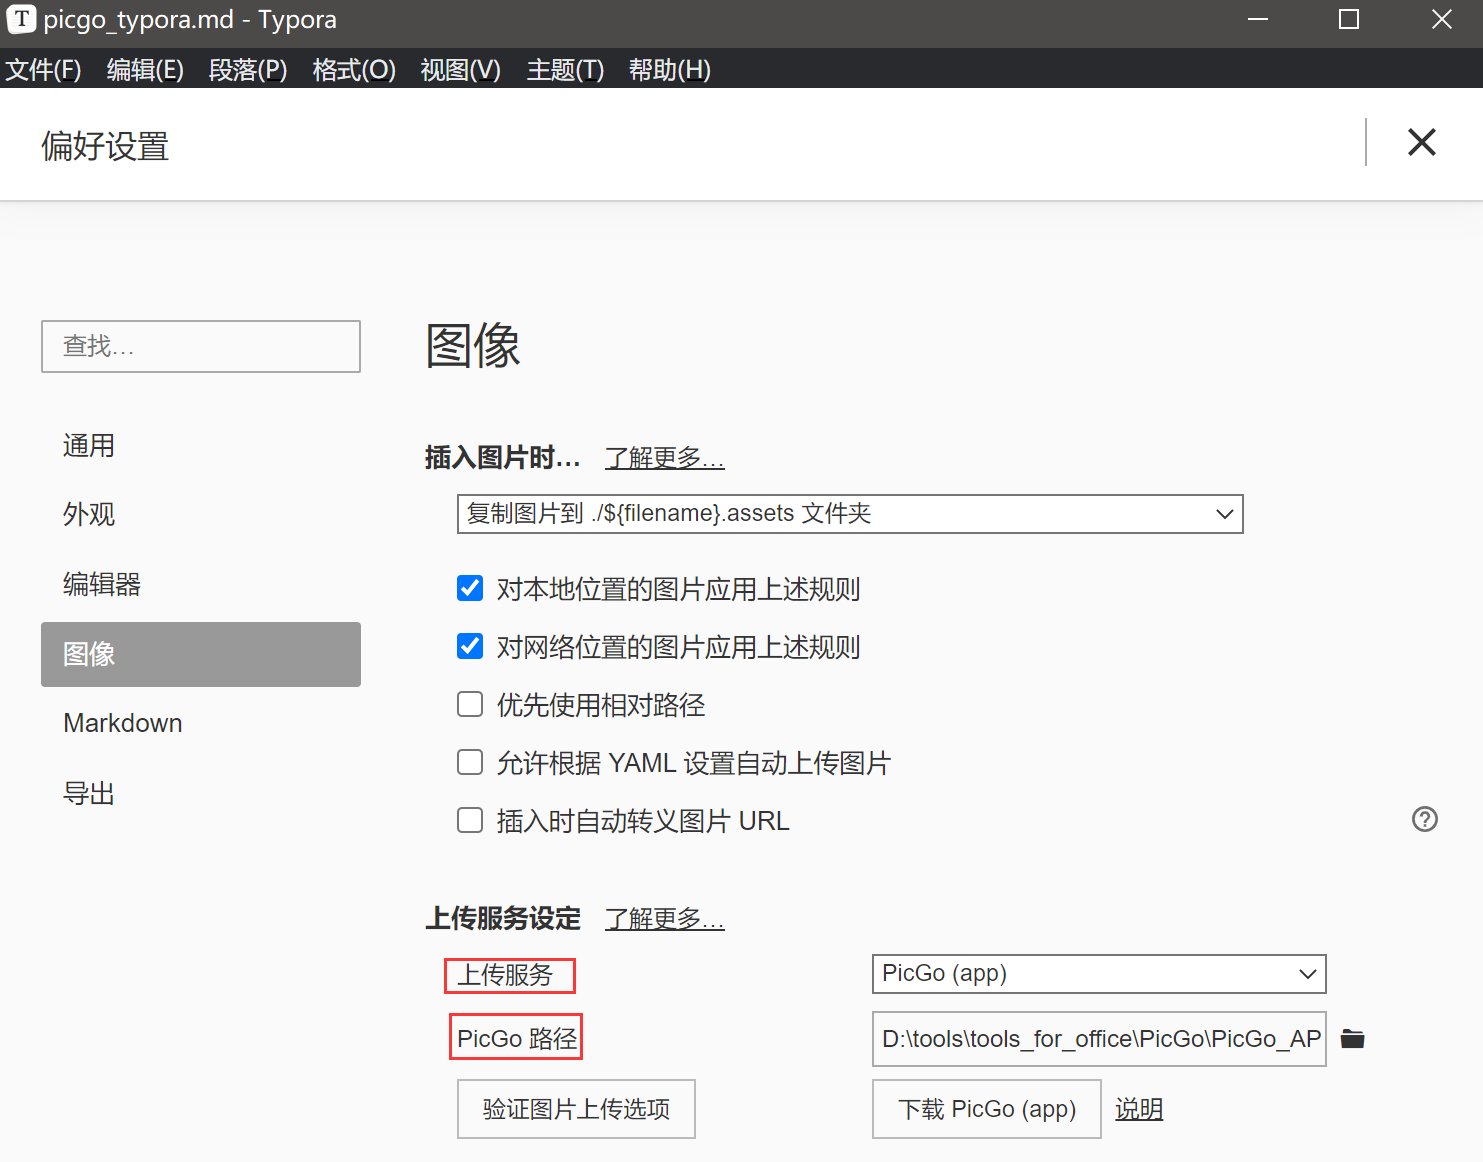Viewport: 1483px width, 1162px height.
Task: Select the 通用 settings category
Action: (x=201, y=445)
